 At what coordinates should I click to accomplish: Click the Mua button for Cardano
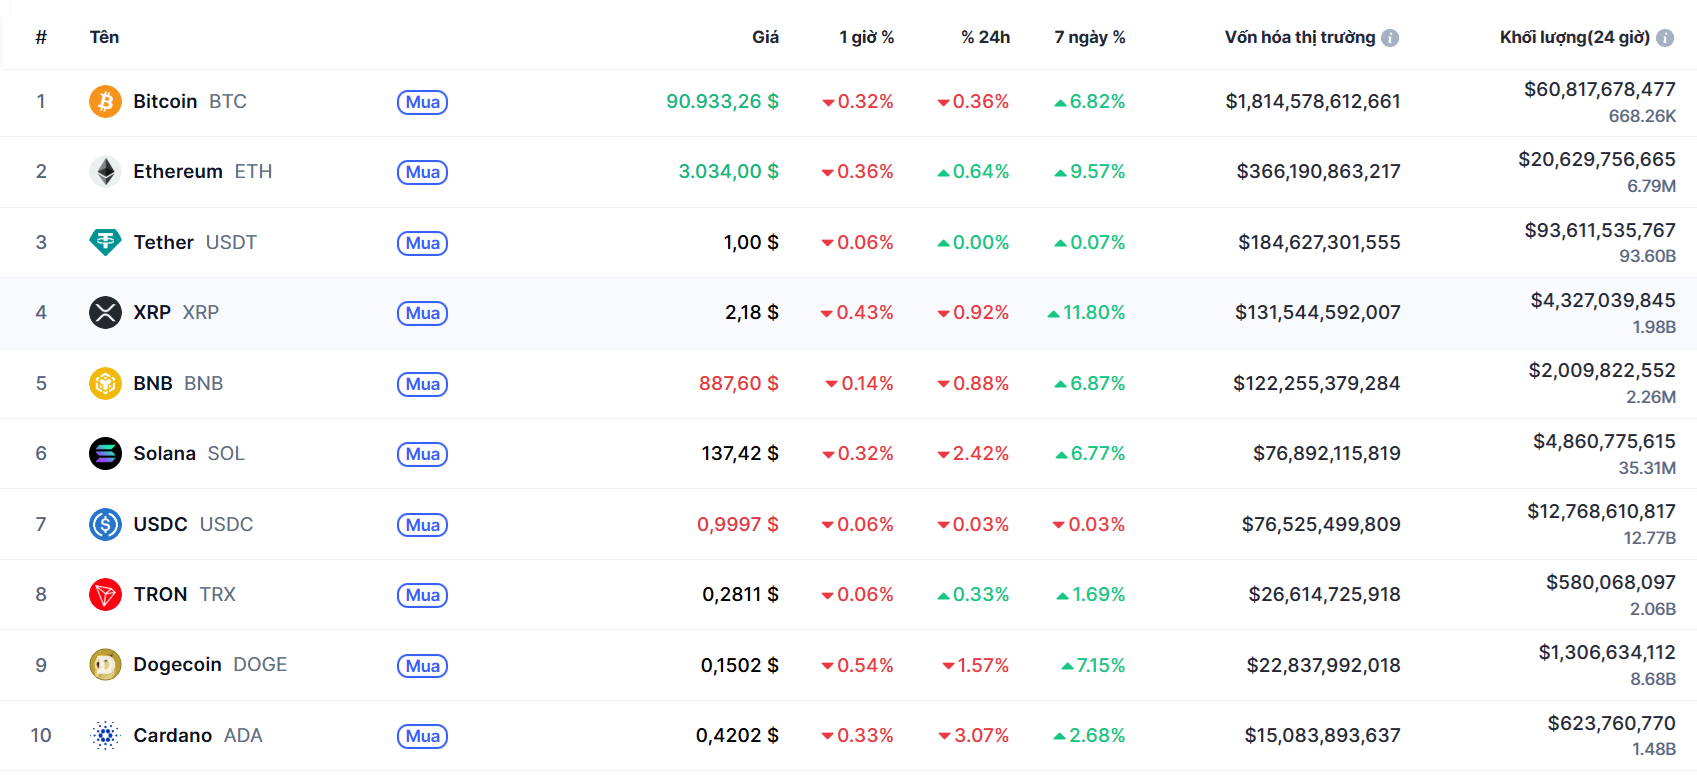tap(422, 736)
